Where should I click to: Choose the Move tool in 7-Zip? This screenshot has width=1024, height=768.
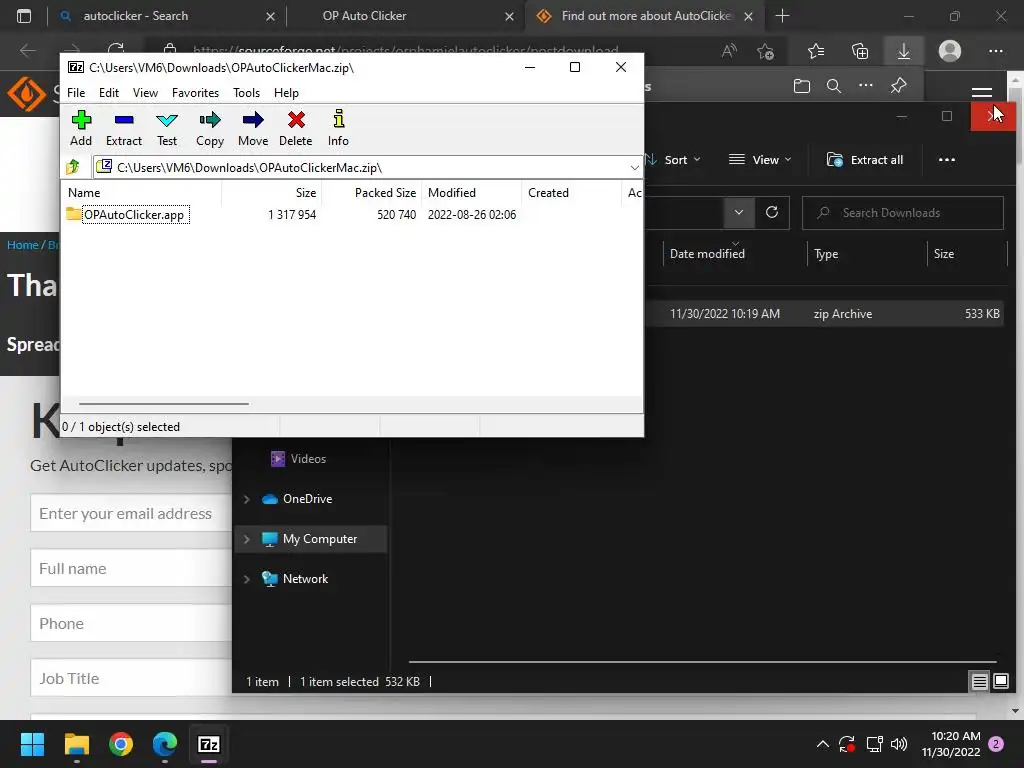253,128
